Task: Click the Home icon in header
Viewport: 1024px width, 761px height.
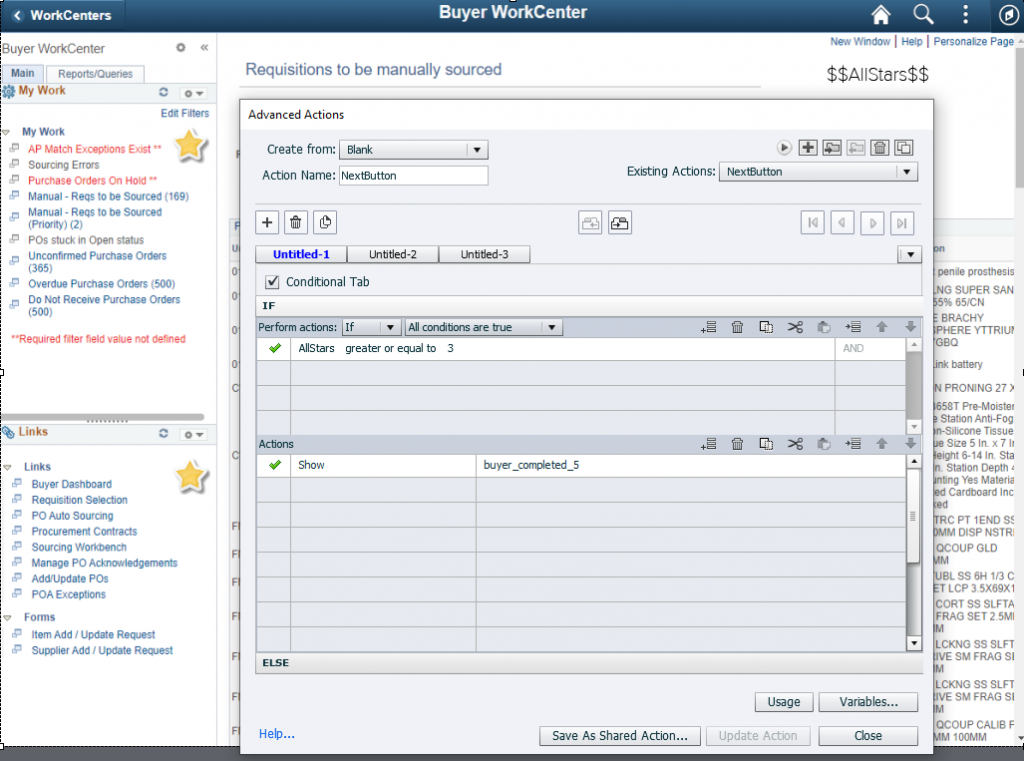Action: 880,15
